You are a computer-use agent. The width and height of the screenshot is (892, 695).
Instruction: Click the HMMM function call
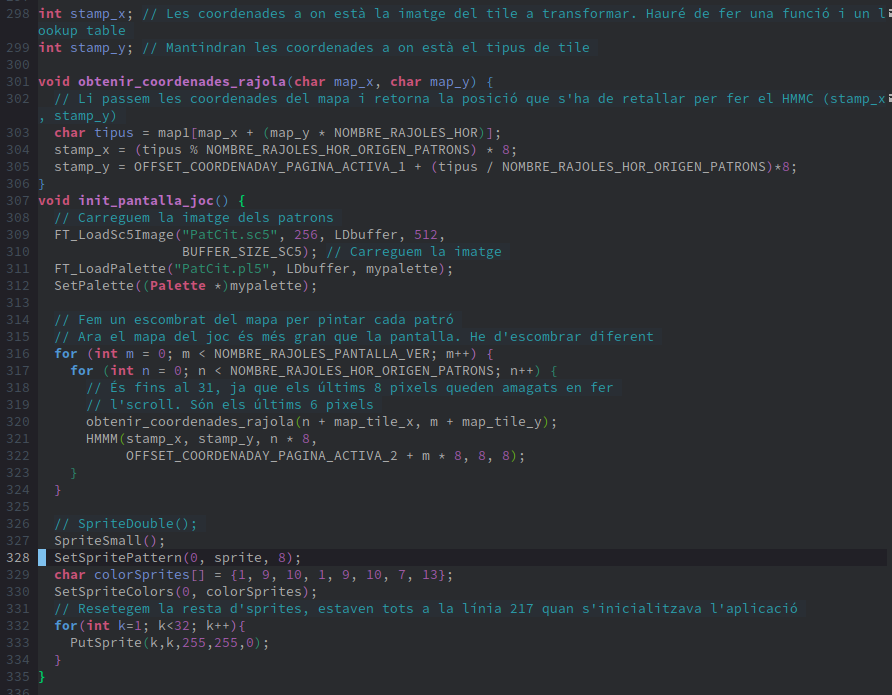coord(102,439)
